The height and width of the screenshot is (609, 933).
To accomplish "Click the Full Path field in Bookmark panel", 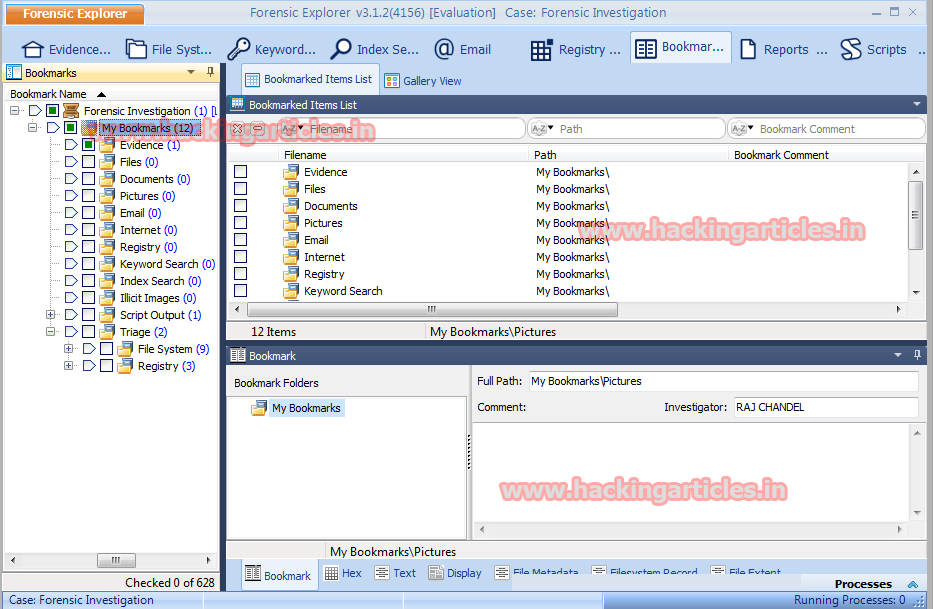I will (724, 381).
